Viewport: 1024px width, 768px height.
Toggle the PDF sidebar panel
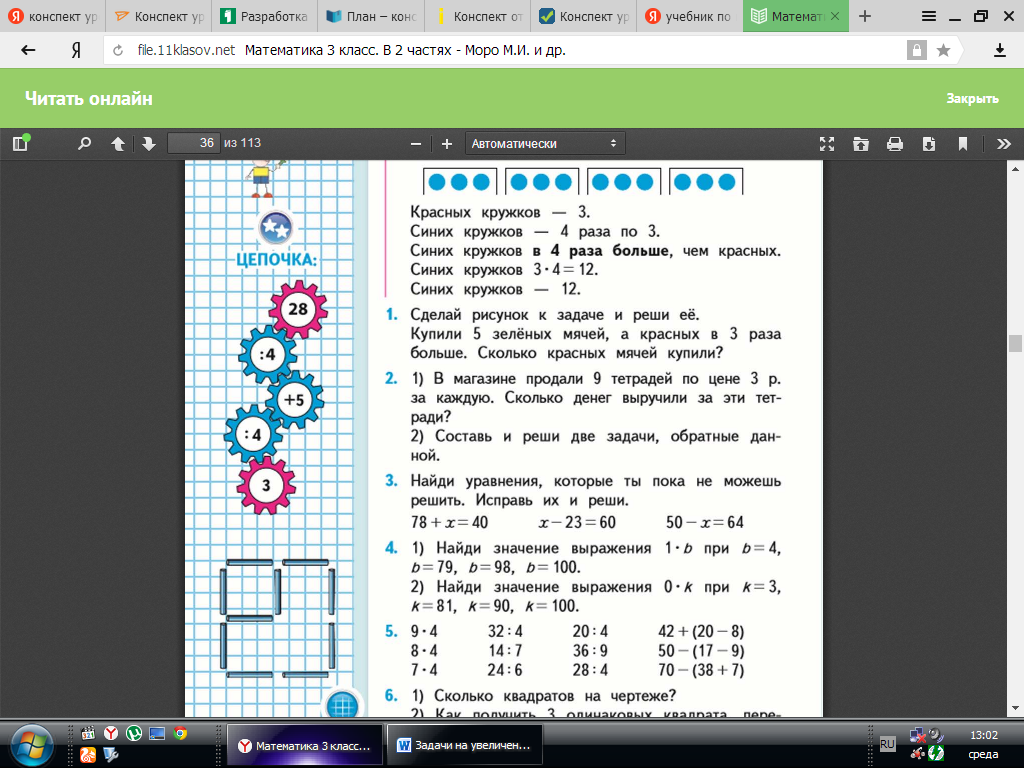point(20,143)
